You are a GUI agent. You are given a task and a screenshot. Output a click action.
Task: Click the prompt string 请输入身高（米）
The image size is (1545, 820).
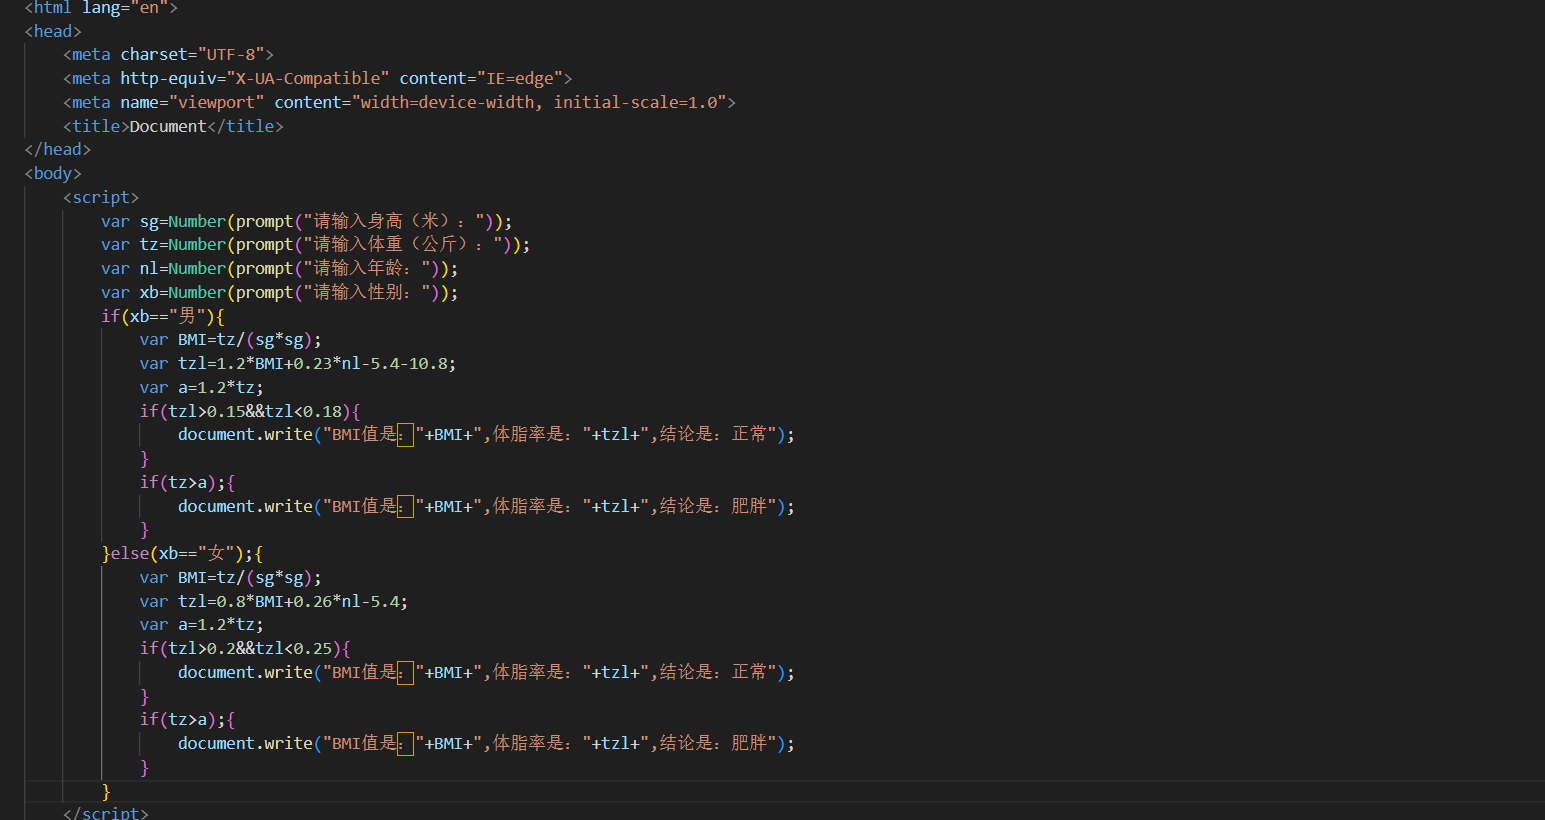[394, 221]
